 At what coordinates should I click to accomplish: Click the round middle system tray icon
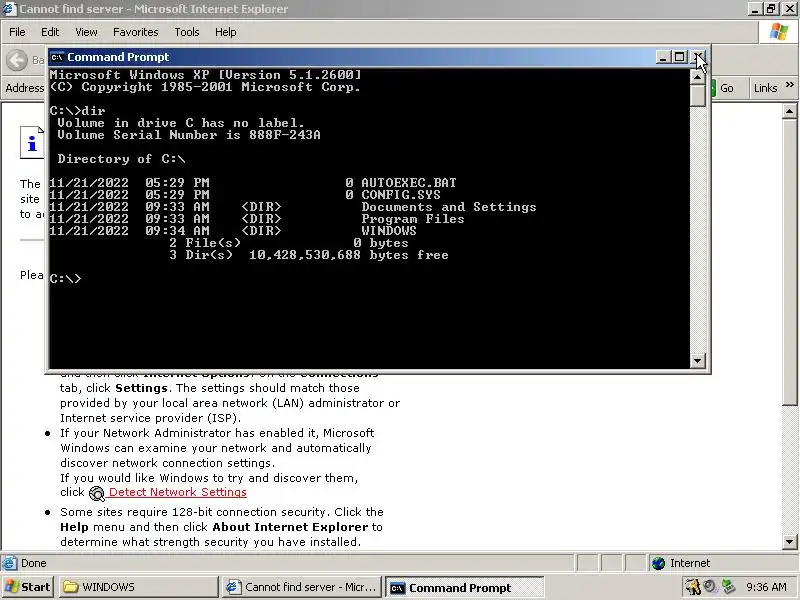[x=710, y=586]
